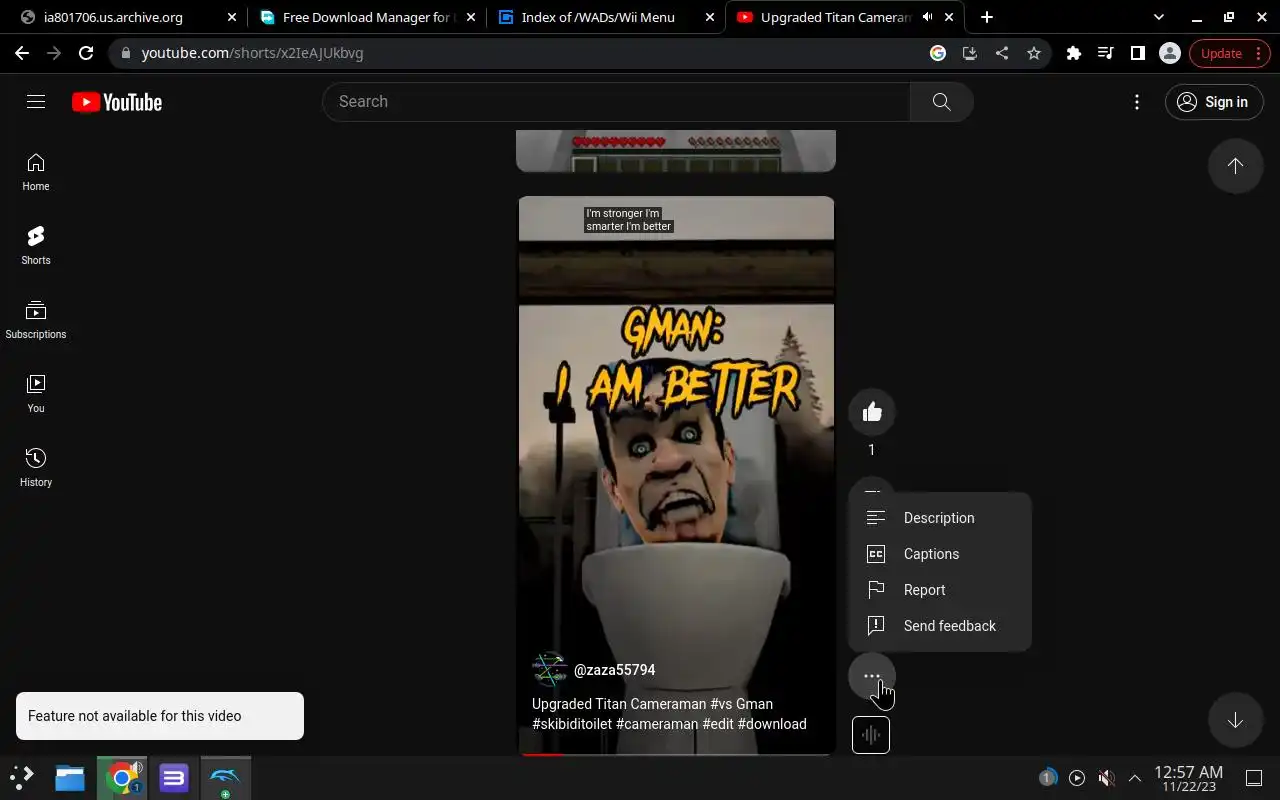Open Home in the sidebar
The width and height of the screenshot is (1280, 800).
point(36,172)
